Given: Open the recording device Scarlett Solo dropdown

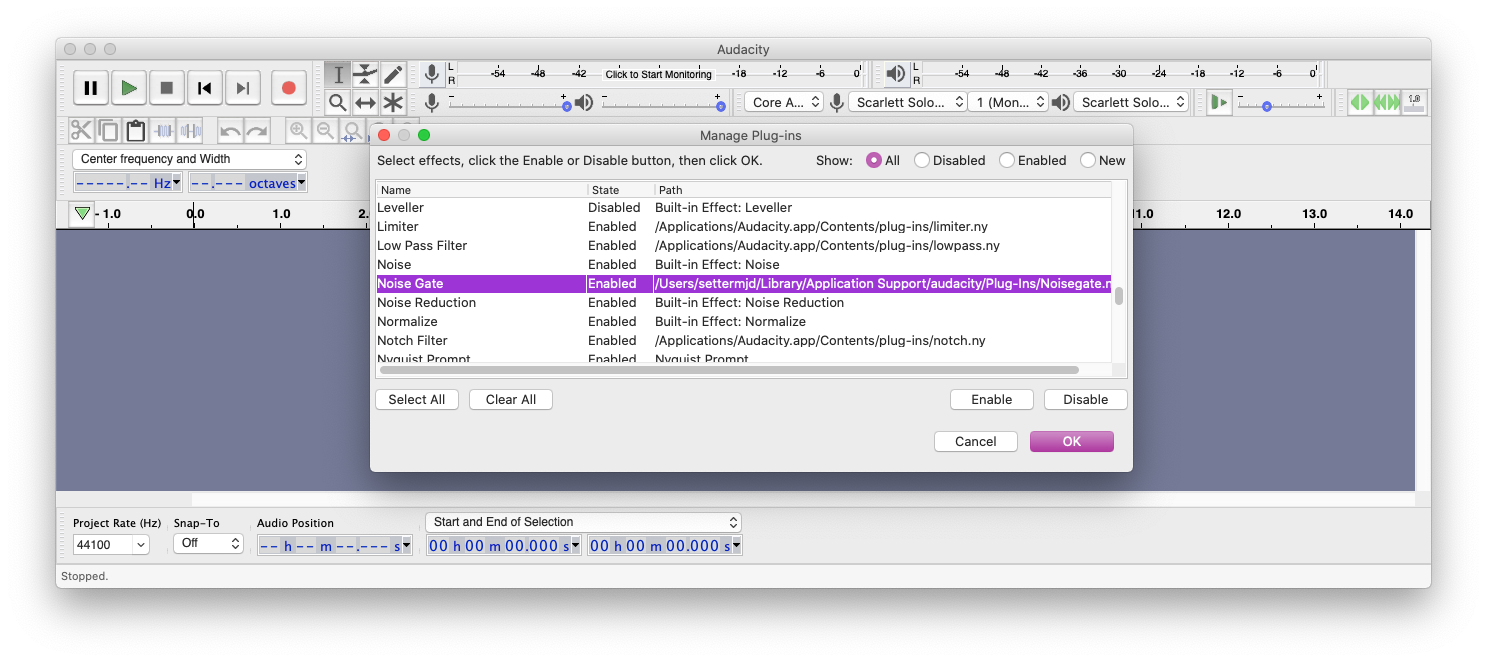Looking at the screenshot, I should pyautogui.click(x=907, y=102).
